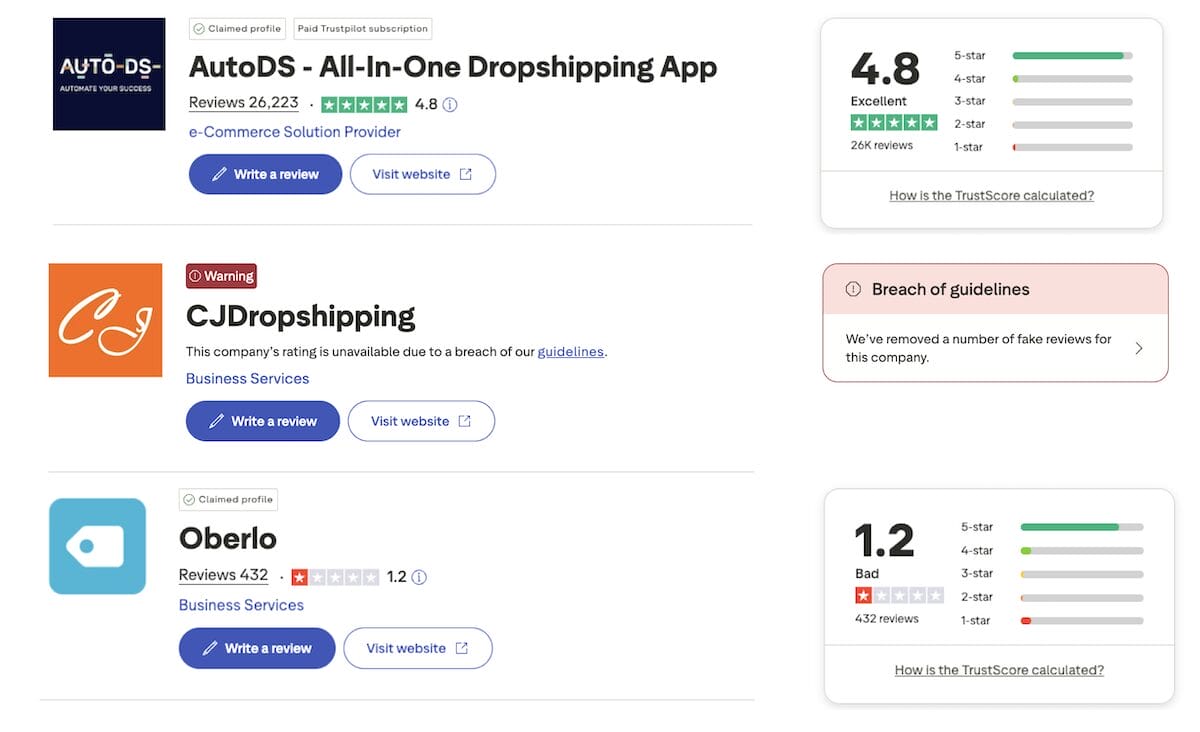
Task: Click How is the TrustScore calculated under 4.8
Action: pyautogui.click(x=991, y=195)
